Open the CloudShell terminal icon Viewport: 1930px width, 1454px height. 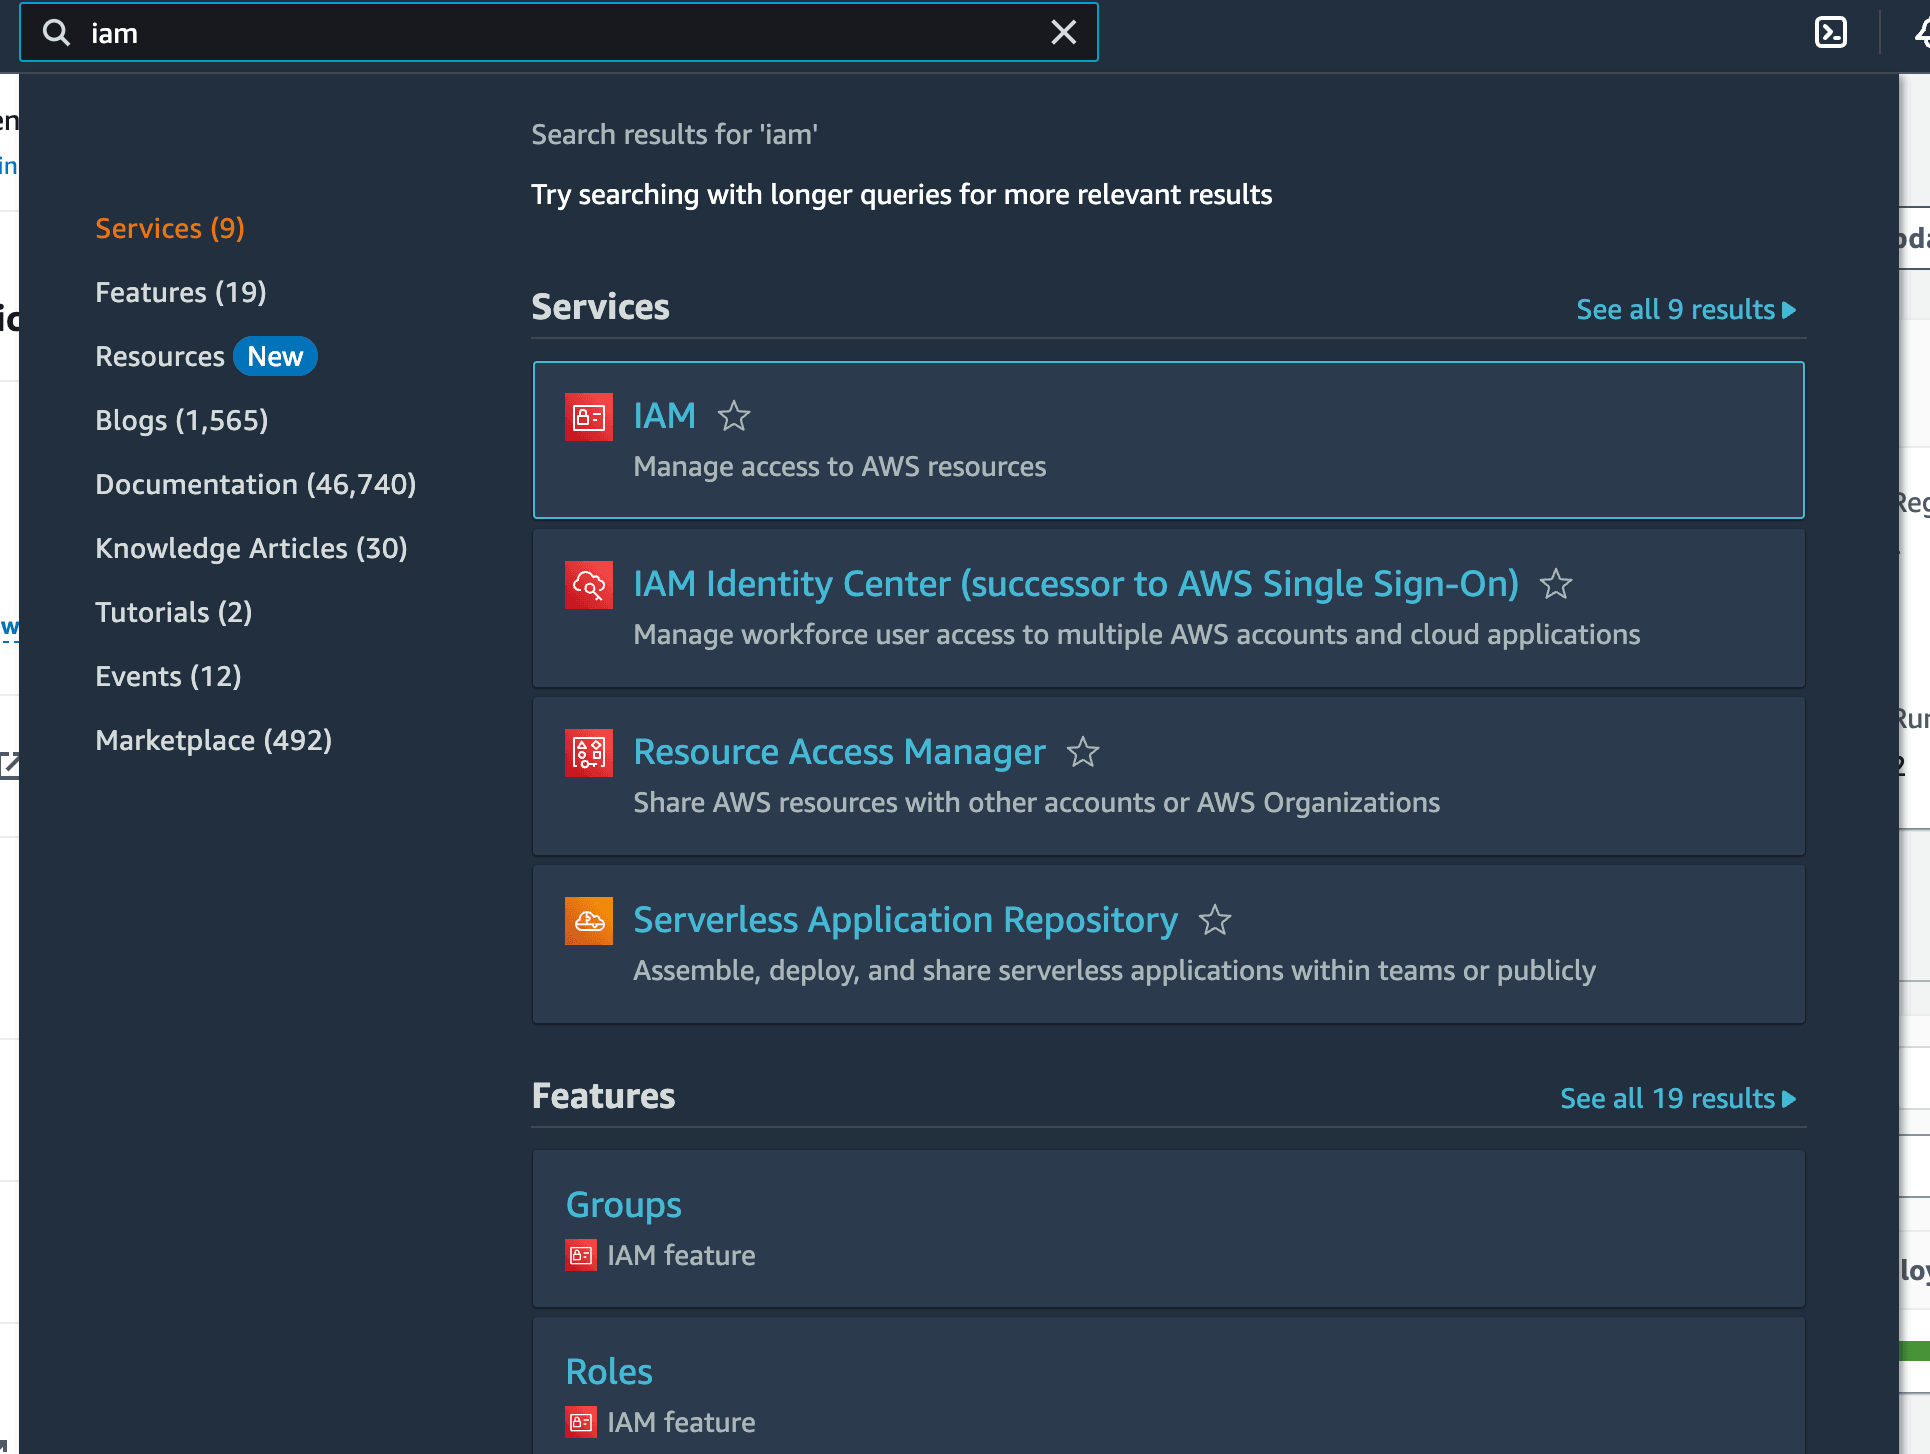pos(1830,33)
